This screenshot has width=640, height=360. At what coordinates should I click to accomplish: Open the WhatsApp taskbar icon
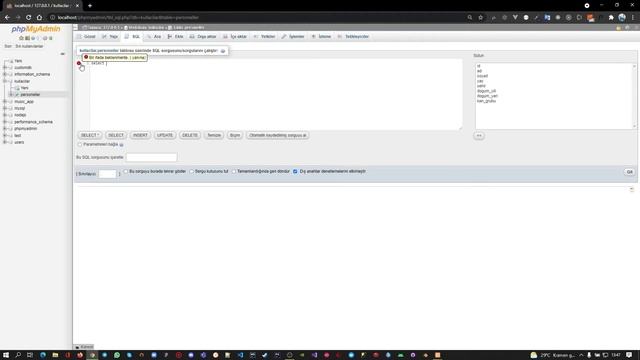(x=117, y=355)
